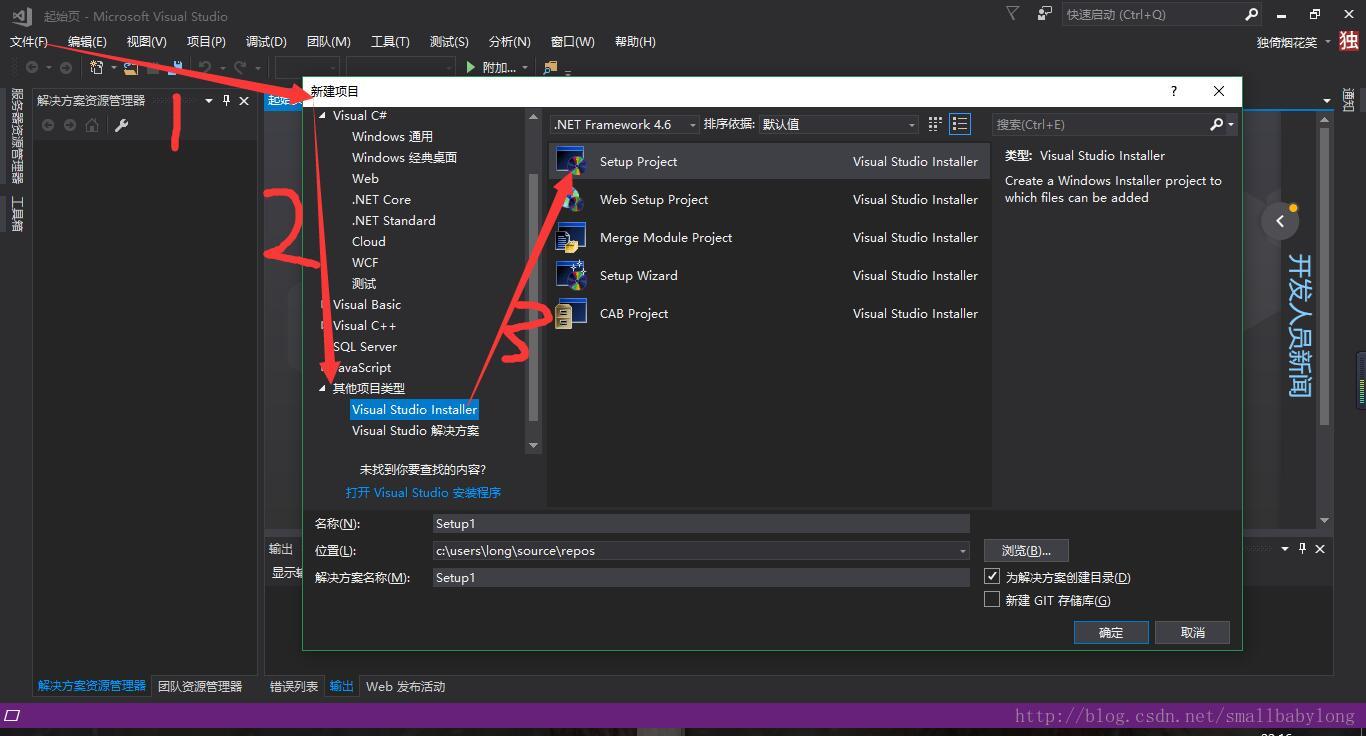The width and height of the screenshot is (1366, 736).
Task: Click the OK confirm button
Action: pyautogui.click(x=1111, y=632)
